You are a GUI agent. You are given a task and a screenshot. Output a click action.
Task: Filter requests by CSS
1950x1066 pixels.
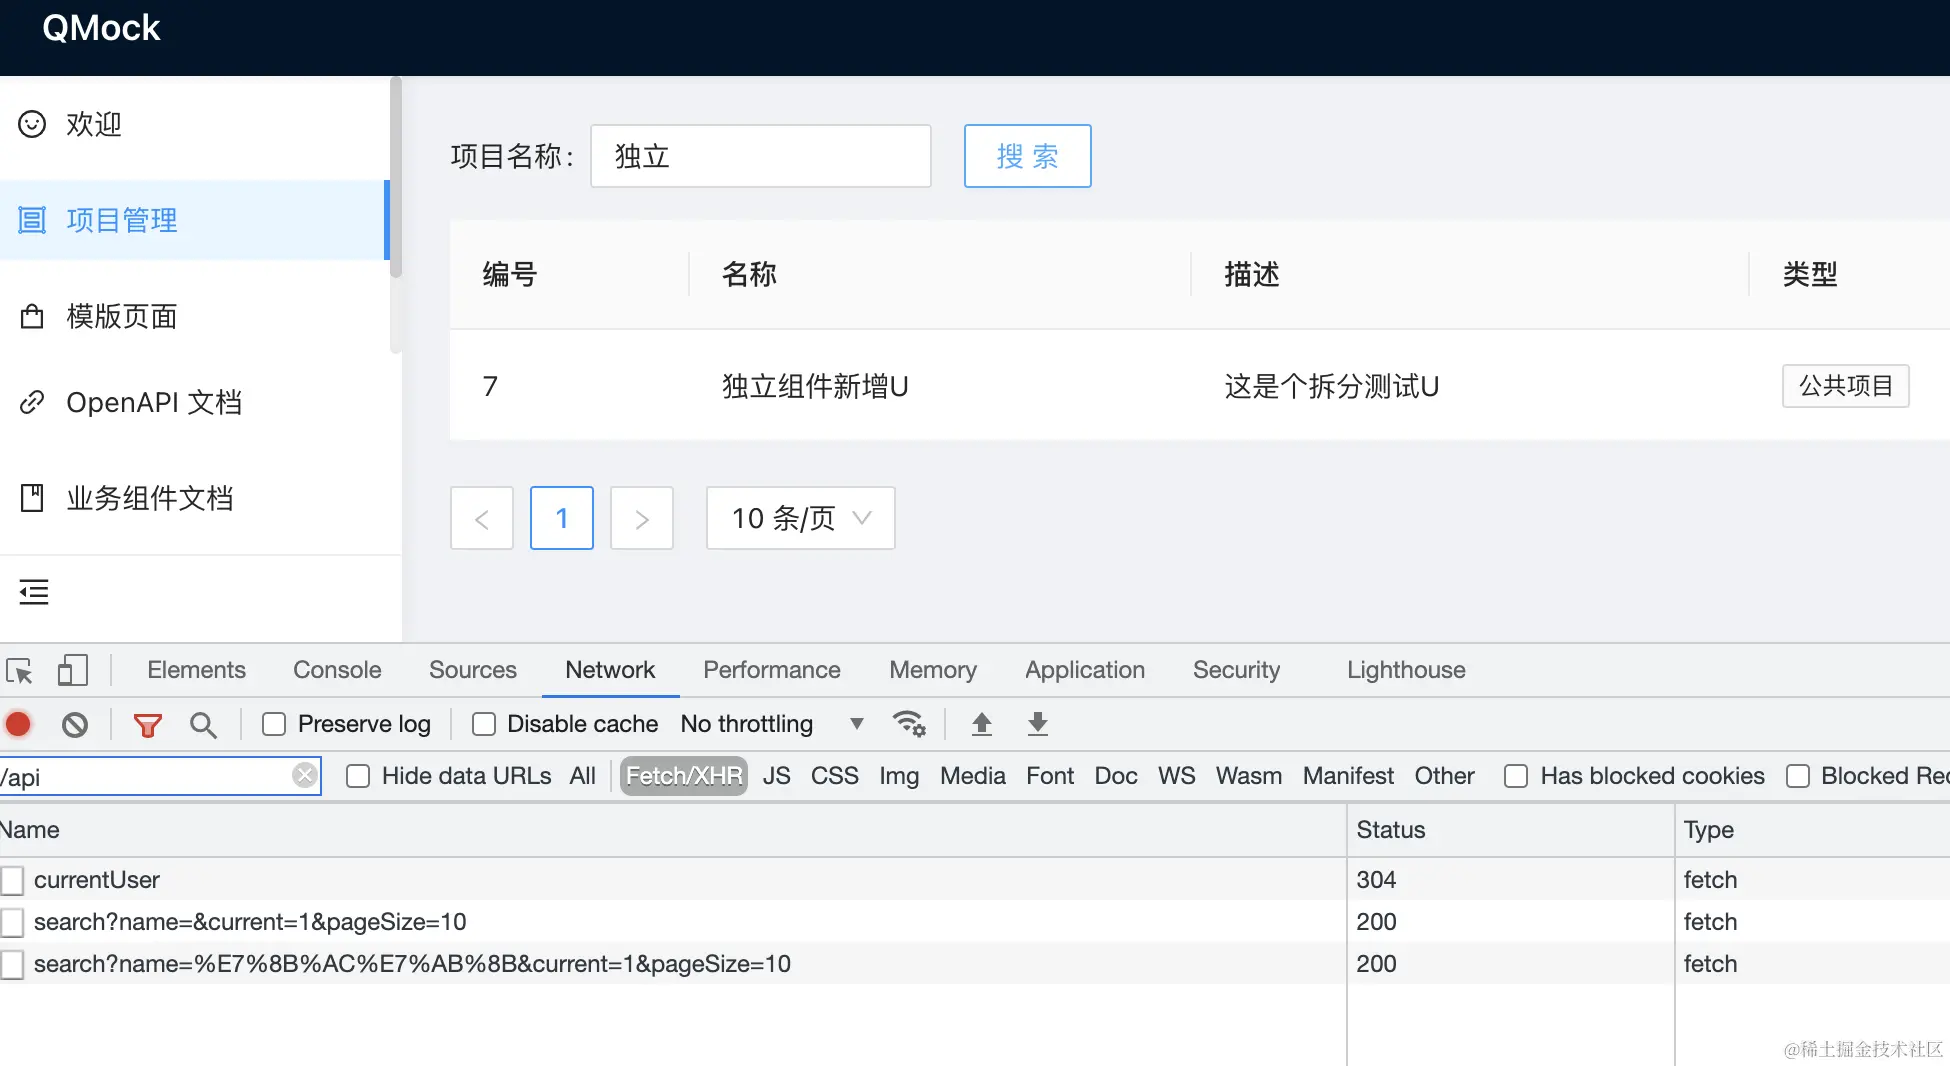(x=835, y=776)
